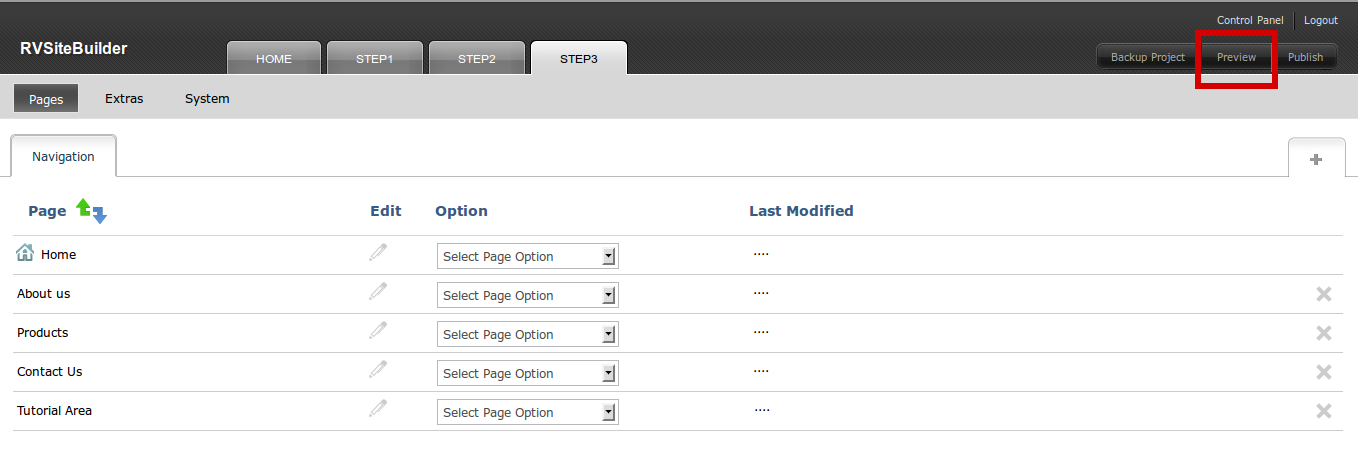Expand page option dropdown for About us
The image size is (1358, 471).
click(x=528, y=296)
